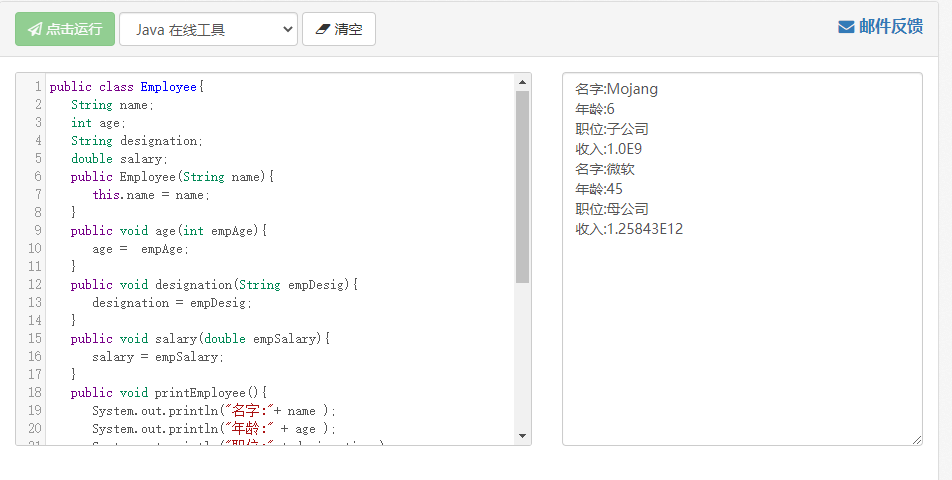The image size is (952, 480).
Task: Click the code editor's vertical scrollbar thumb
Action: click(x=522, y=185)
